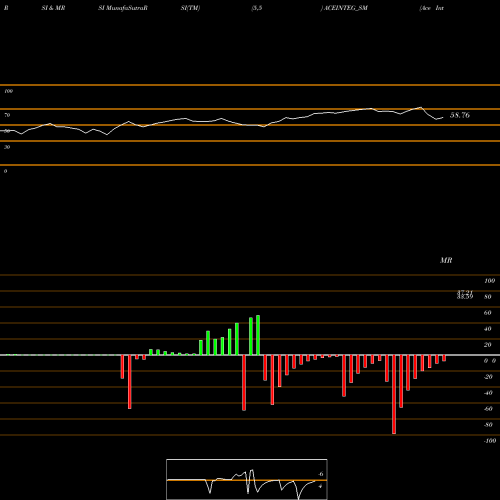Click the RSI value label 58.76

(x=460, y=115)
